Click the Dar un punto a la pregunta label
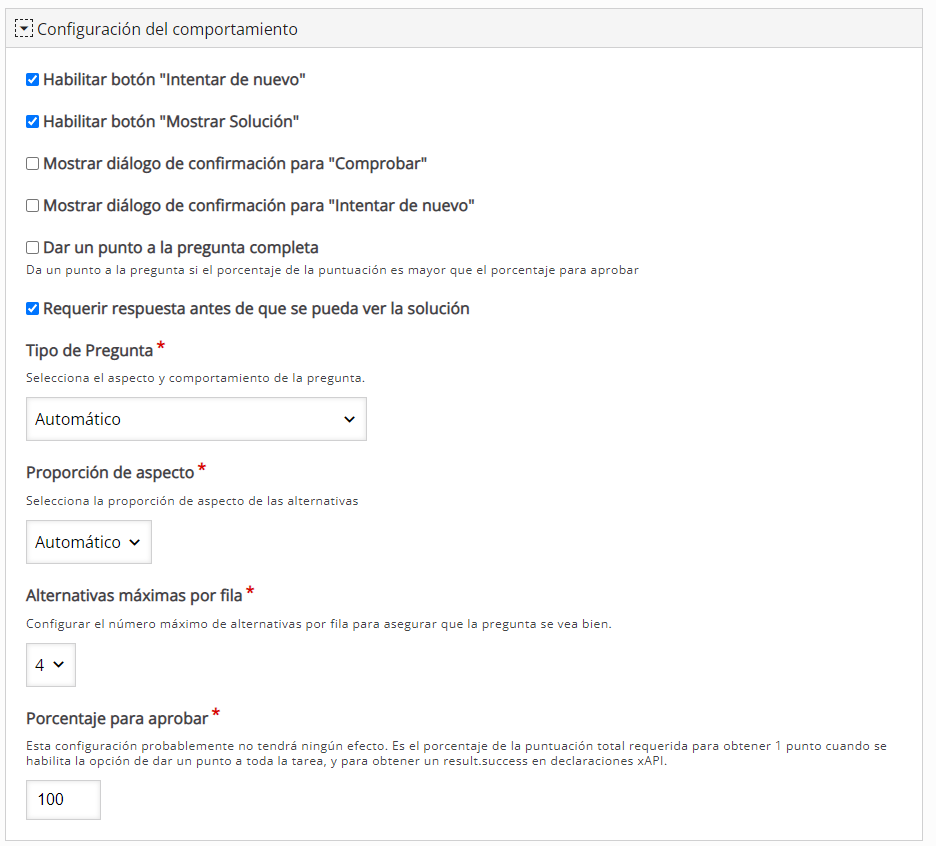Viewport: 936px width, 846px height. (181, 248)
